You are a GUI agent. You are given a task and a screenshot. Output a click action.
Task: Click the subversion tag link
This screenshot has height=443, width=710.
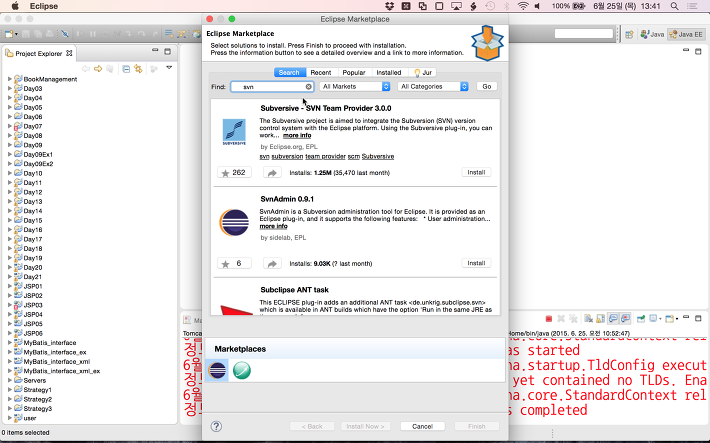(x=287, y=156)
